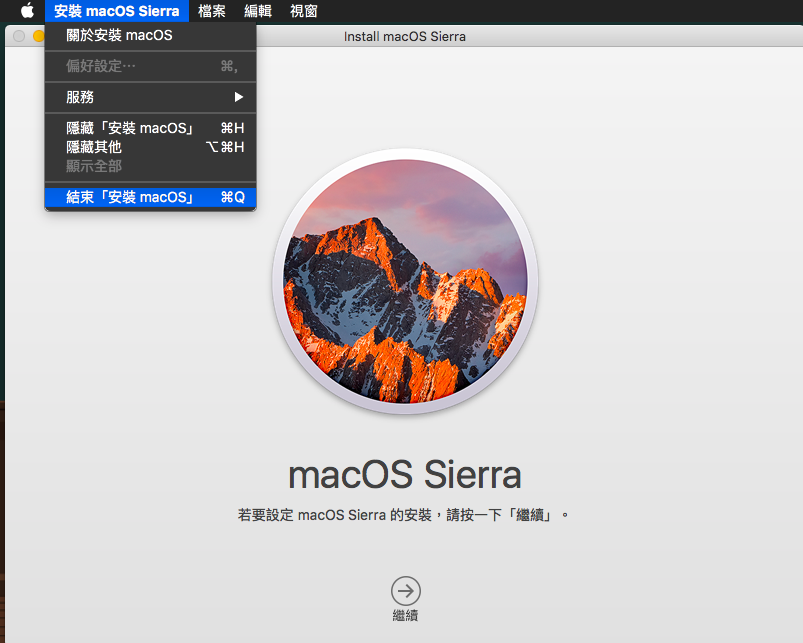Click the 繼續 arrow circle icon
Viewport: 803px width, 643px height.
pyautogui.click(x=406, y=591)
